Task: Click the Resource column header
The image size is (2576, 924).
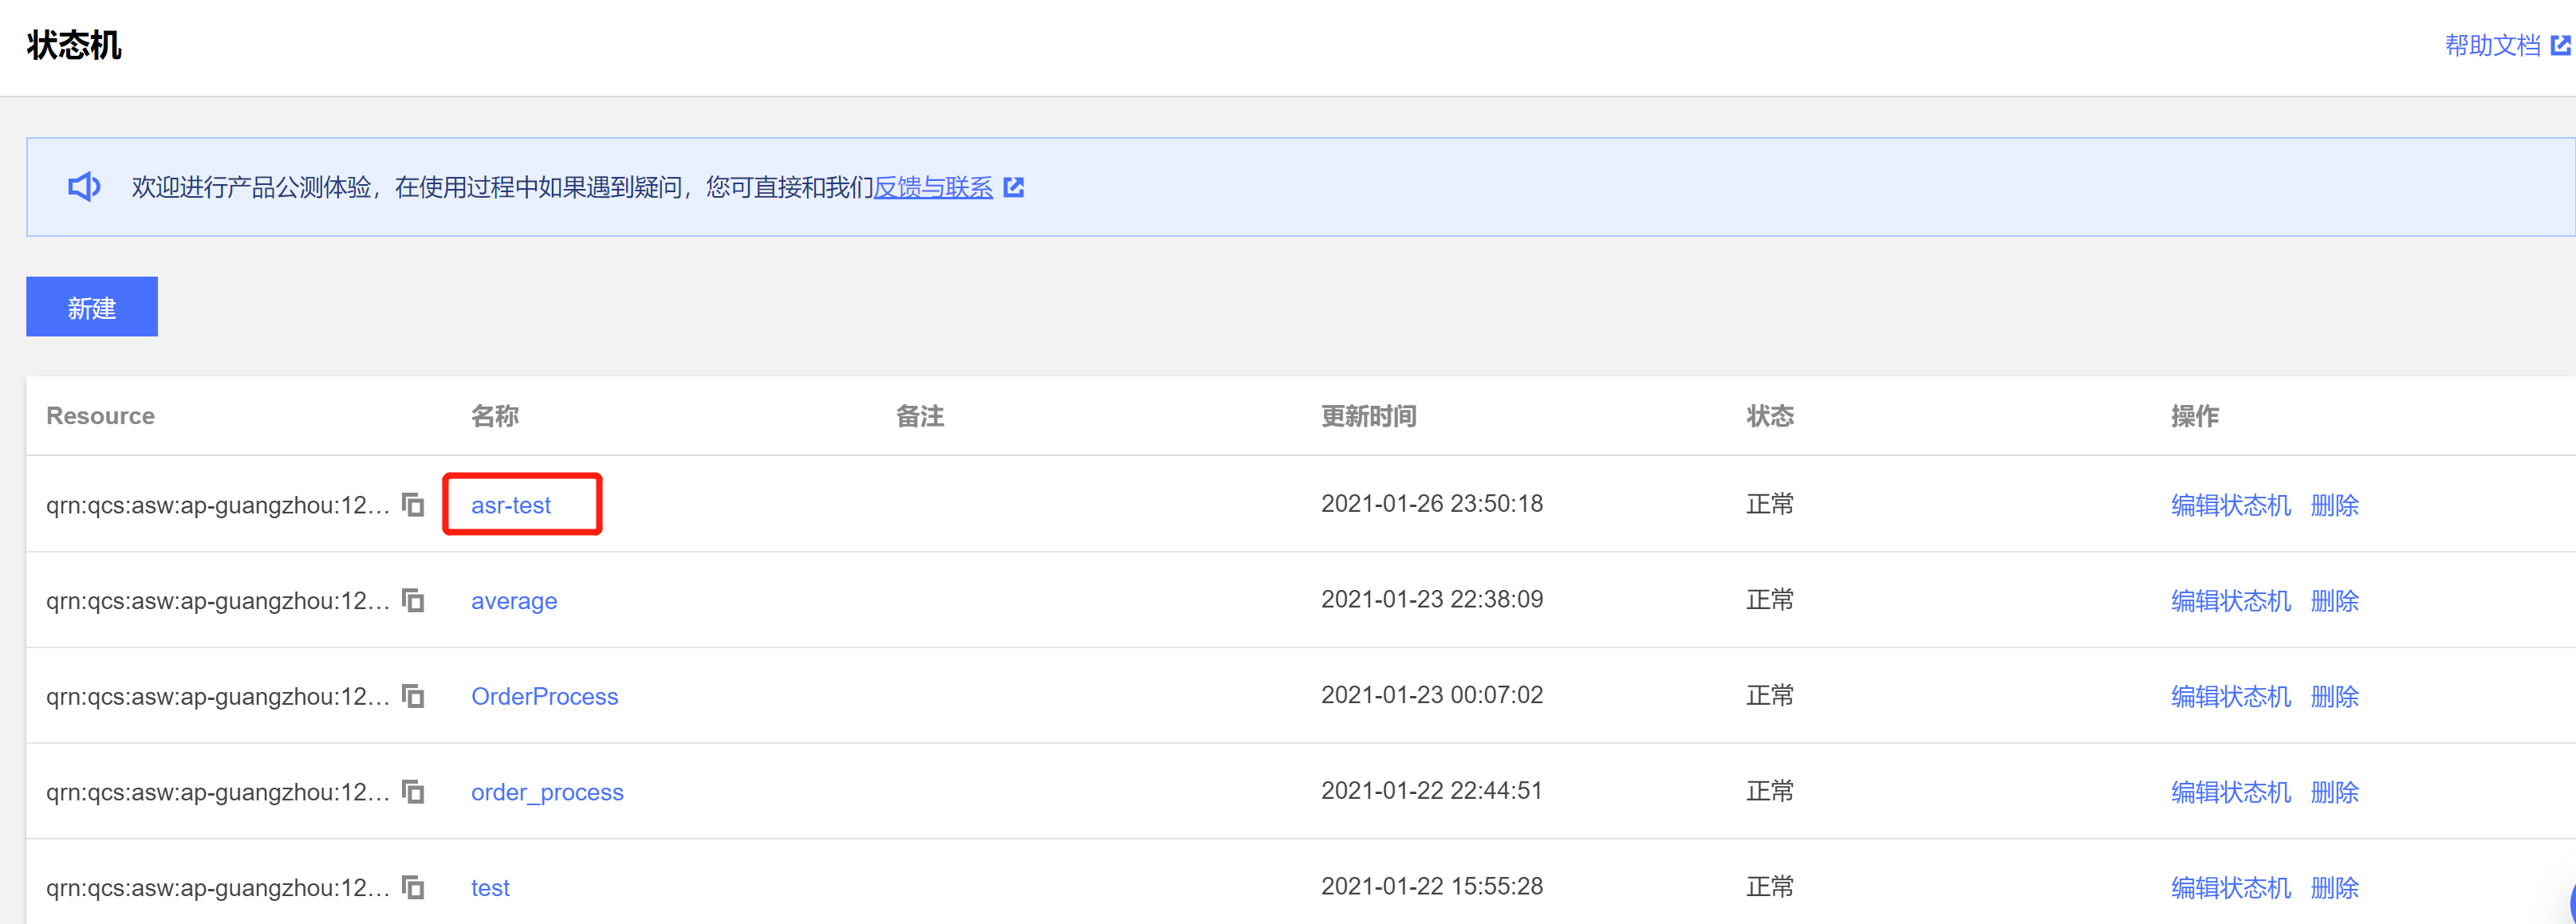Action: point(100,416)
